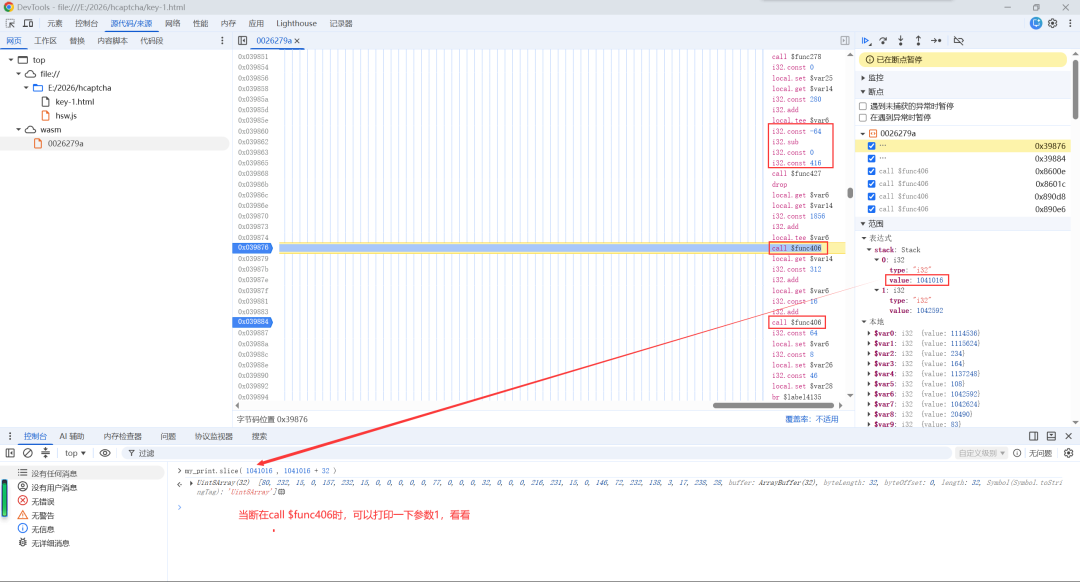Image resolution: width=1080 pixels, height=582 pixels.
Task: Activate the inspect element picker icon
Action: coord(10,23)
